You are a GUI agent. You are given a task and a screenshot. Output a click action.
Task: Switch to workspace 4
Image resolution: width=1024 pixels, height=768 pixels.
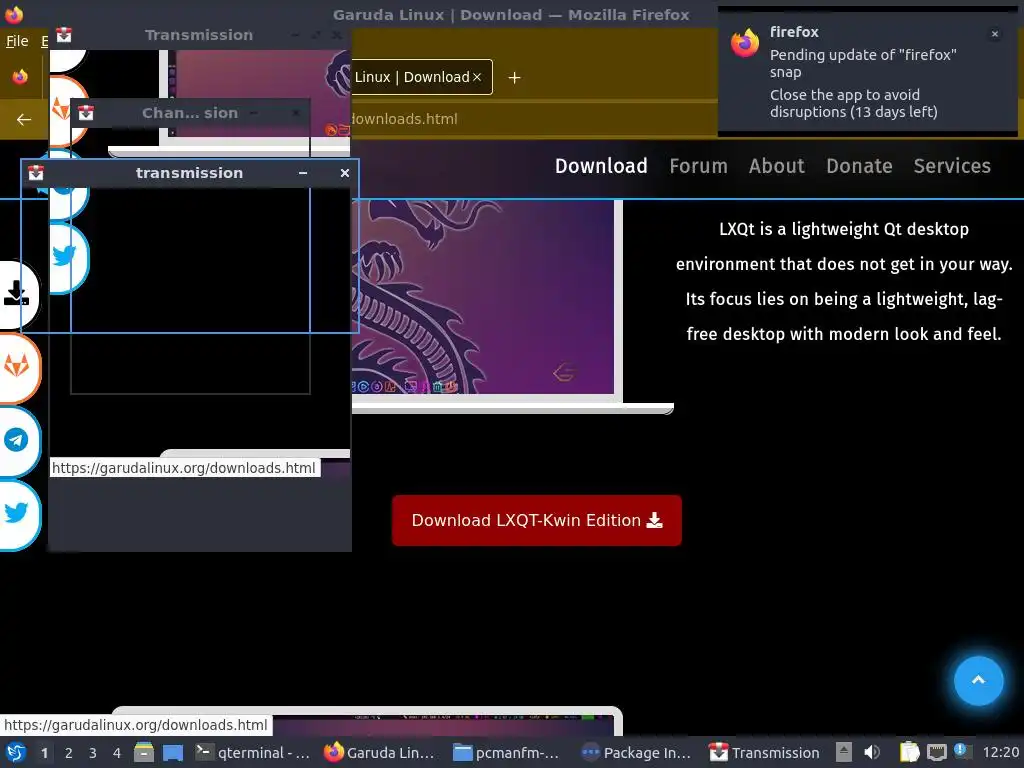click(x=117, y=753)
